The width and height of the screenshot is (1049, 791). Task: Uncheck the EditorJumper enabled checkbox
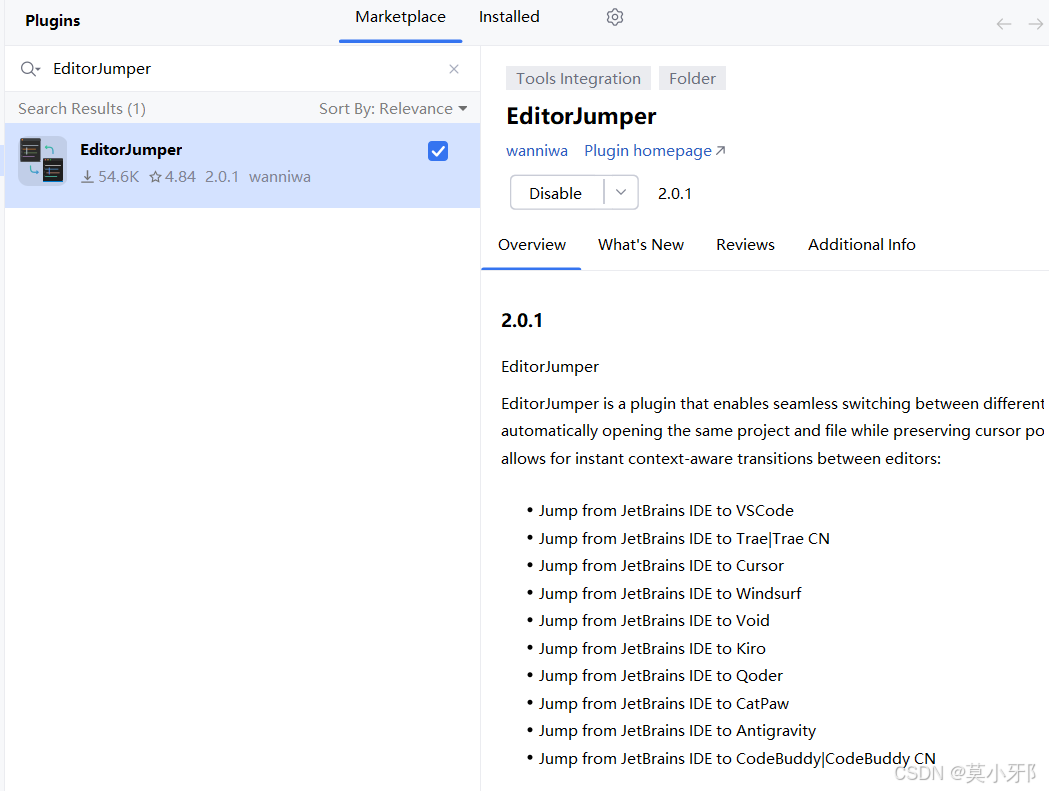438,151
